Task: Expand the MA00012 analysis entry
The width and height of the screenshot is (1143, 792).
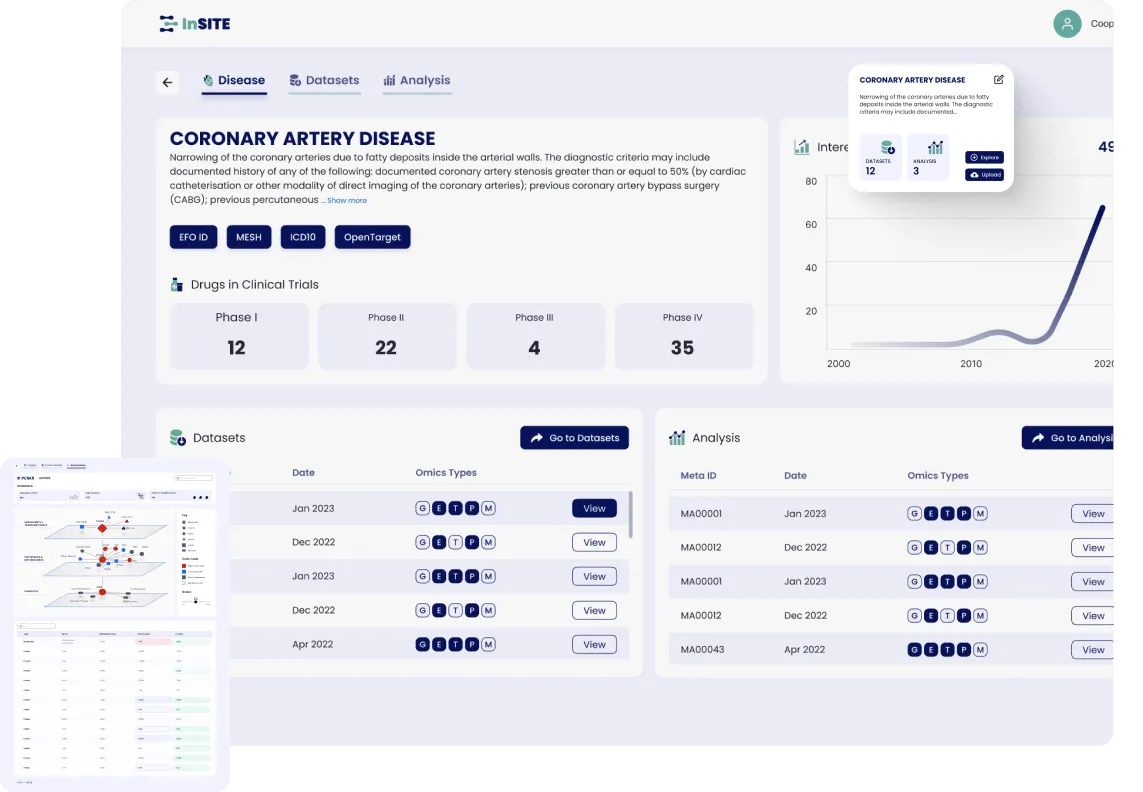Action: (1092, 547)
